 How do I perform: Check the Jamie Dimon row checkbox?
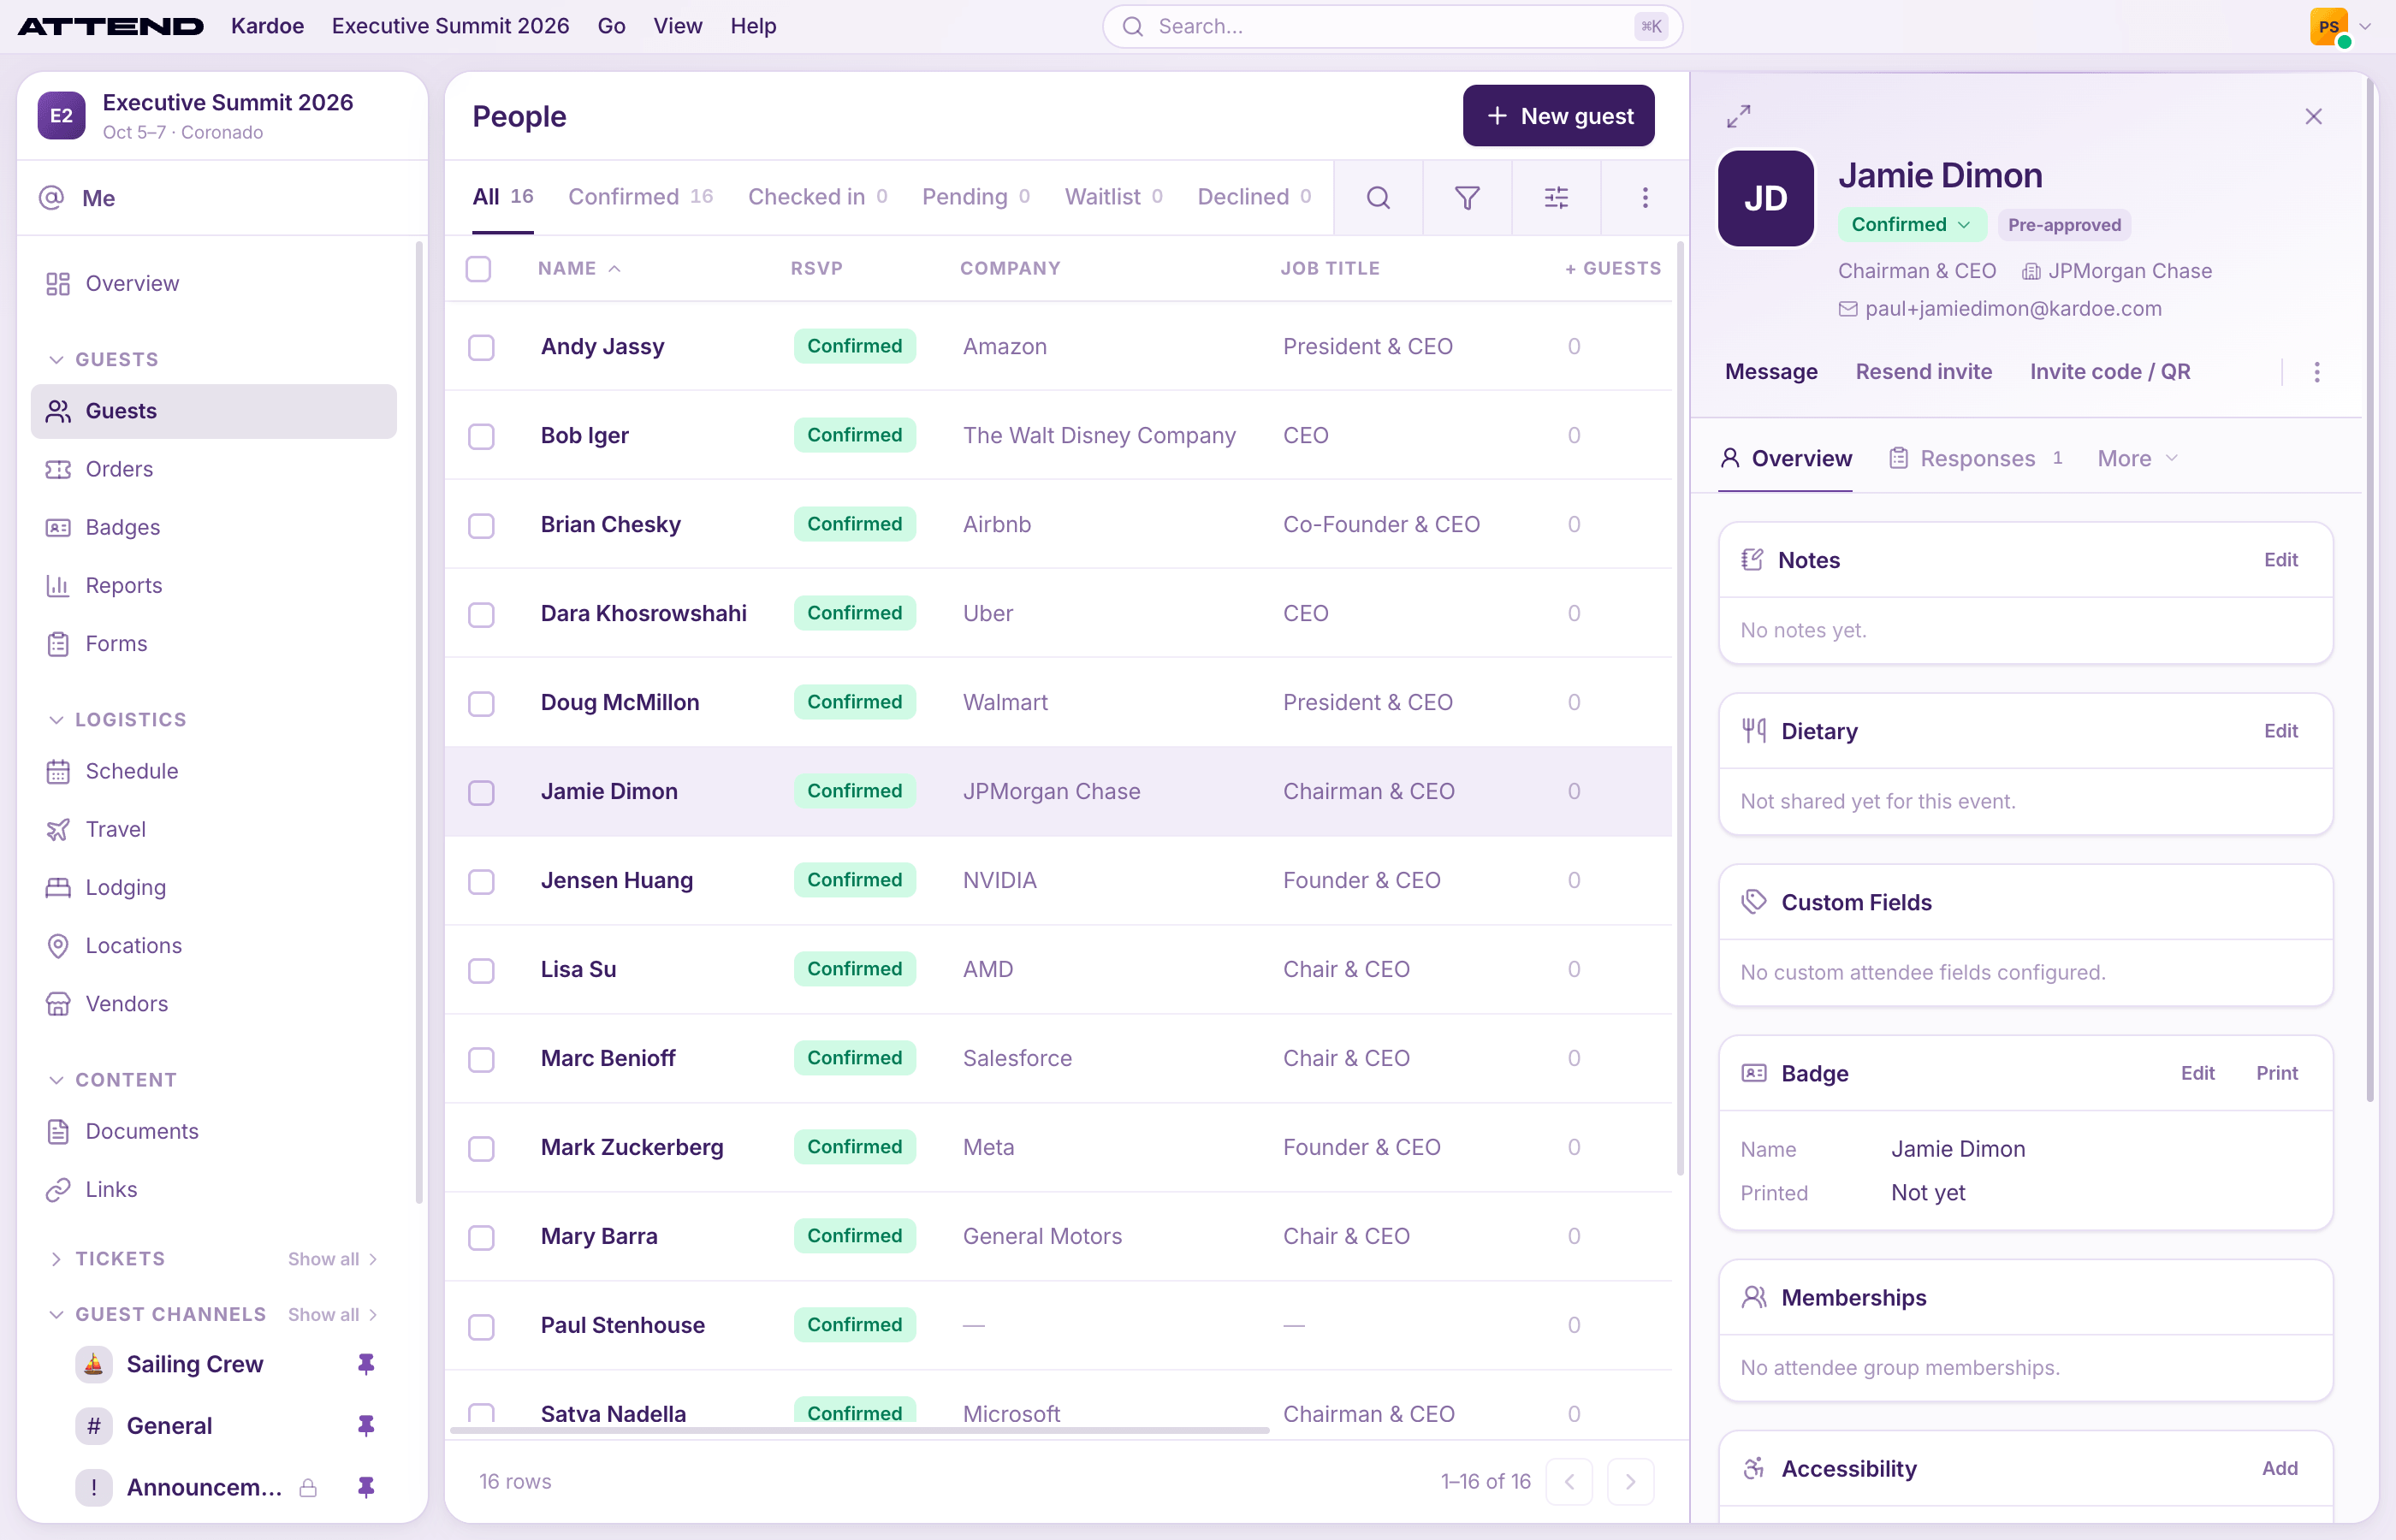pos(481,792)
